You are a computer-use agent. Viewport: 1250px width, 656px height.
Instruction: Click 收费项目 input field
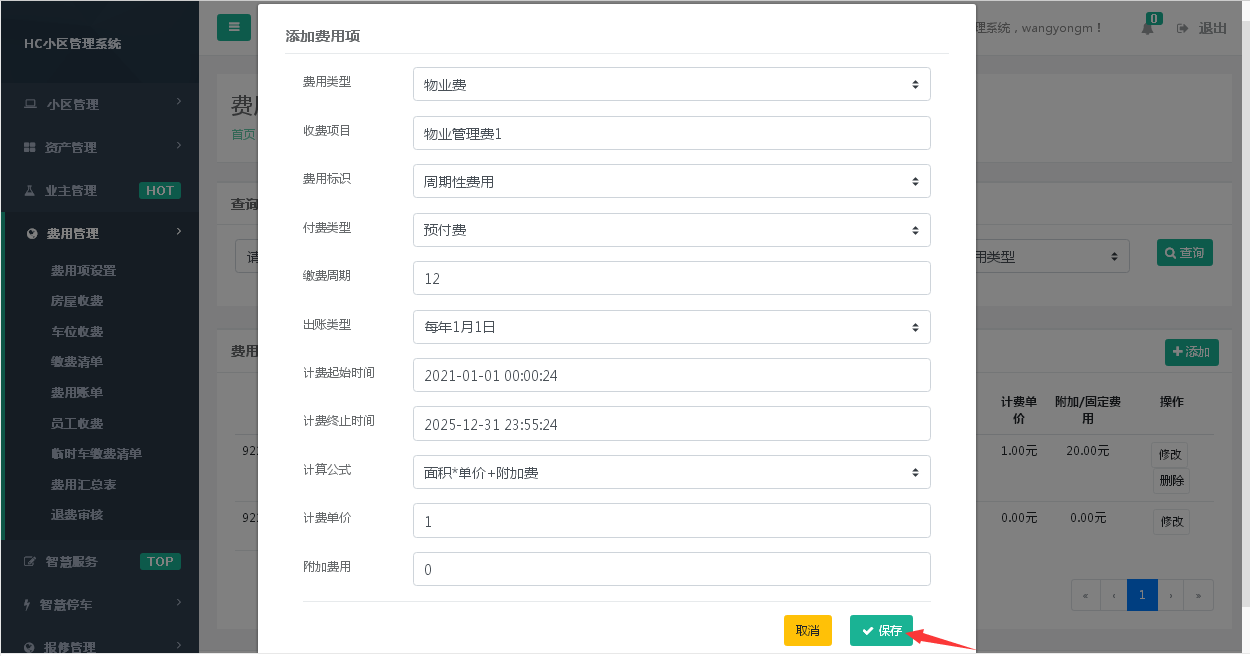(x=671, y=133)
